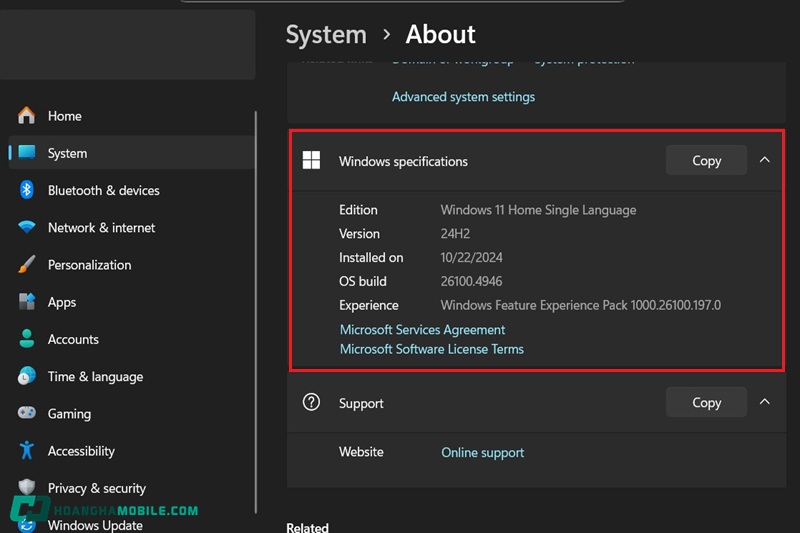Open Privacy & security settings

pos(96,488)
